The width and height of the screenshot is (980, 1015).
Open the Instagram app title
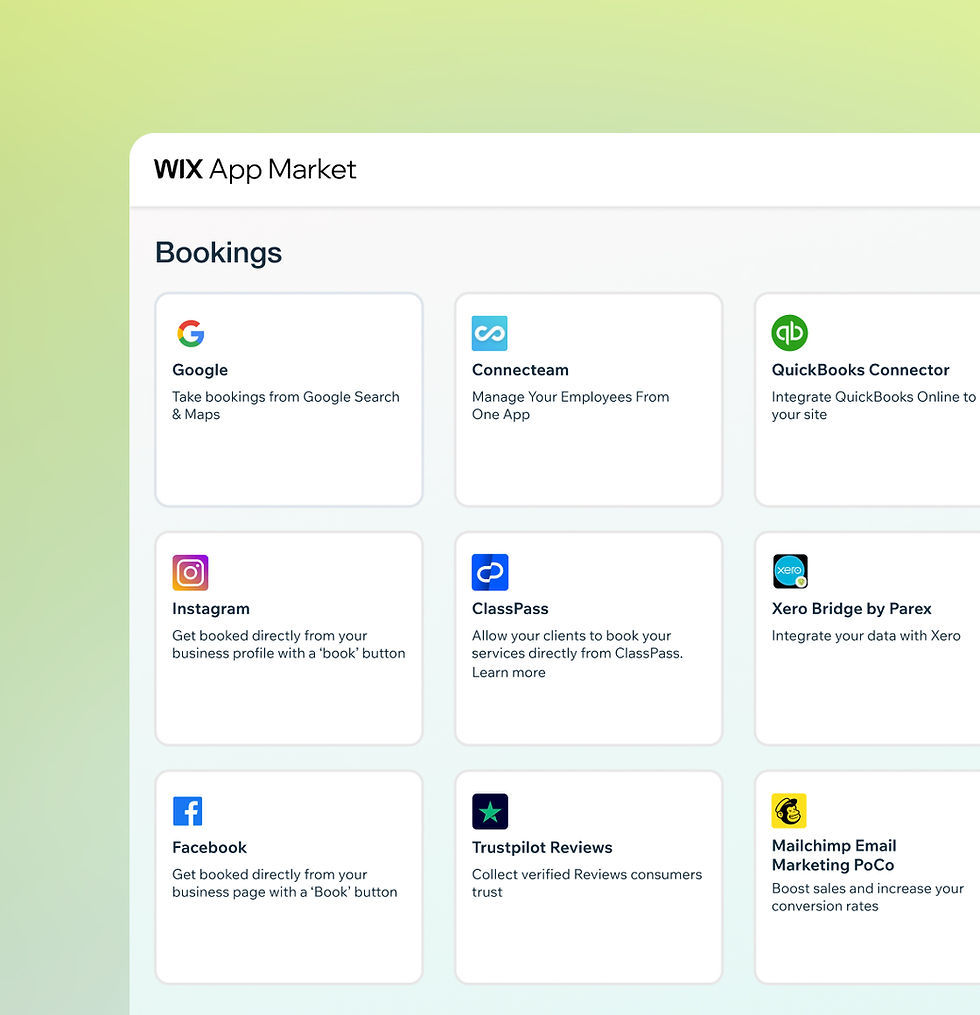pyautogui.click(x=211, y=608)
